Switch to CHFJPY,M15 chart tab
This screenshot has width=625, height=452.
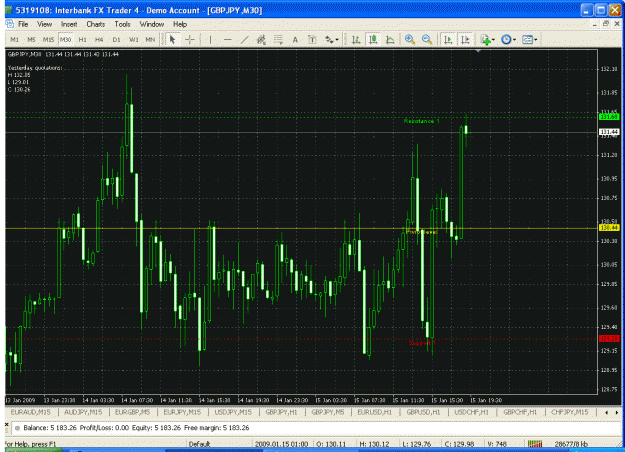(570, 412)
